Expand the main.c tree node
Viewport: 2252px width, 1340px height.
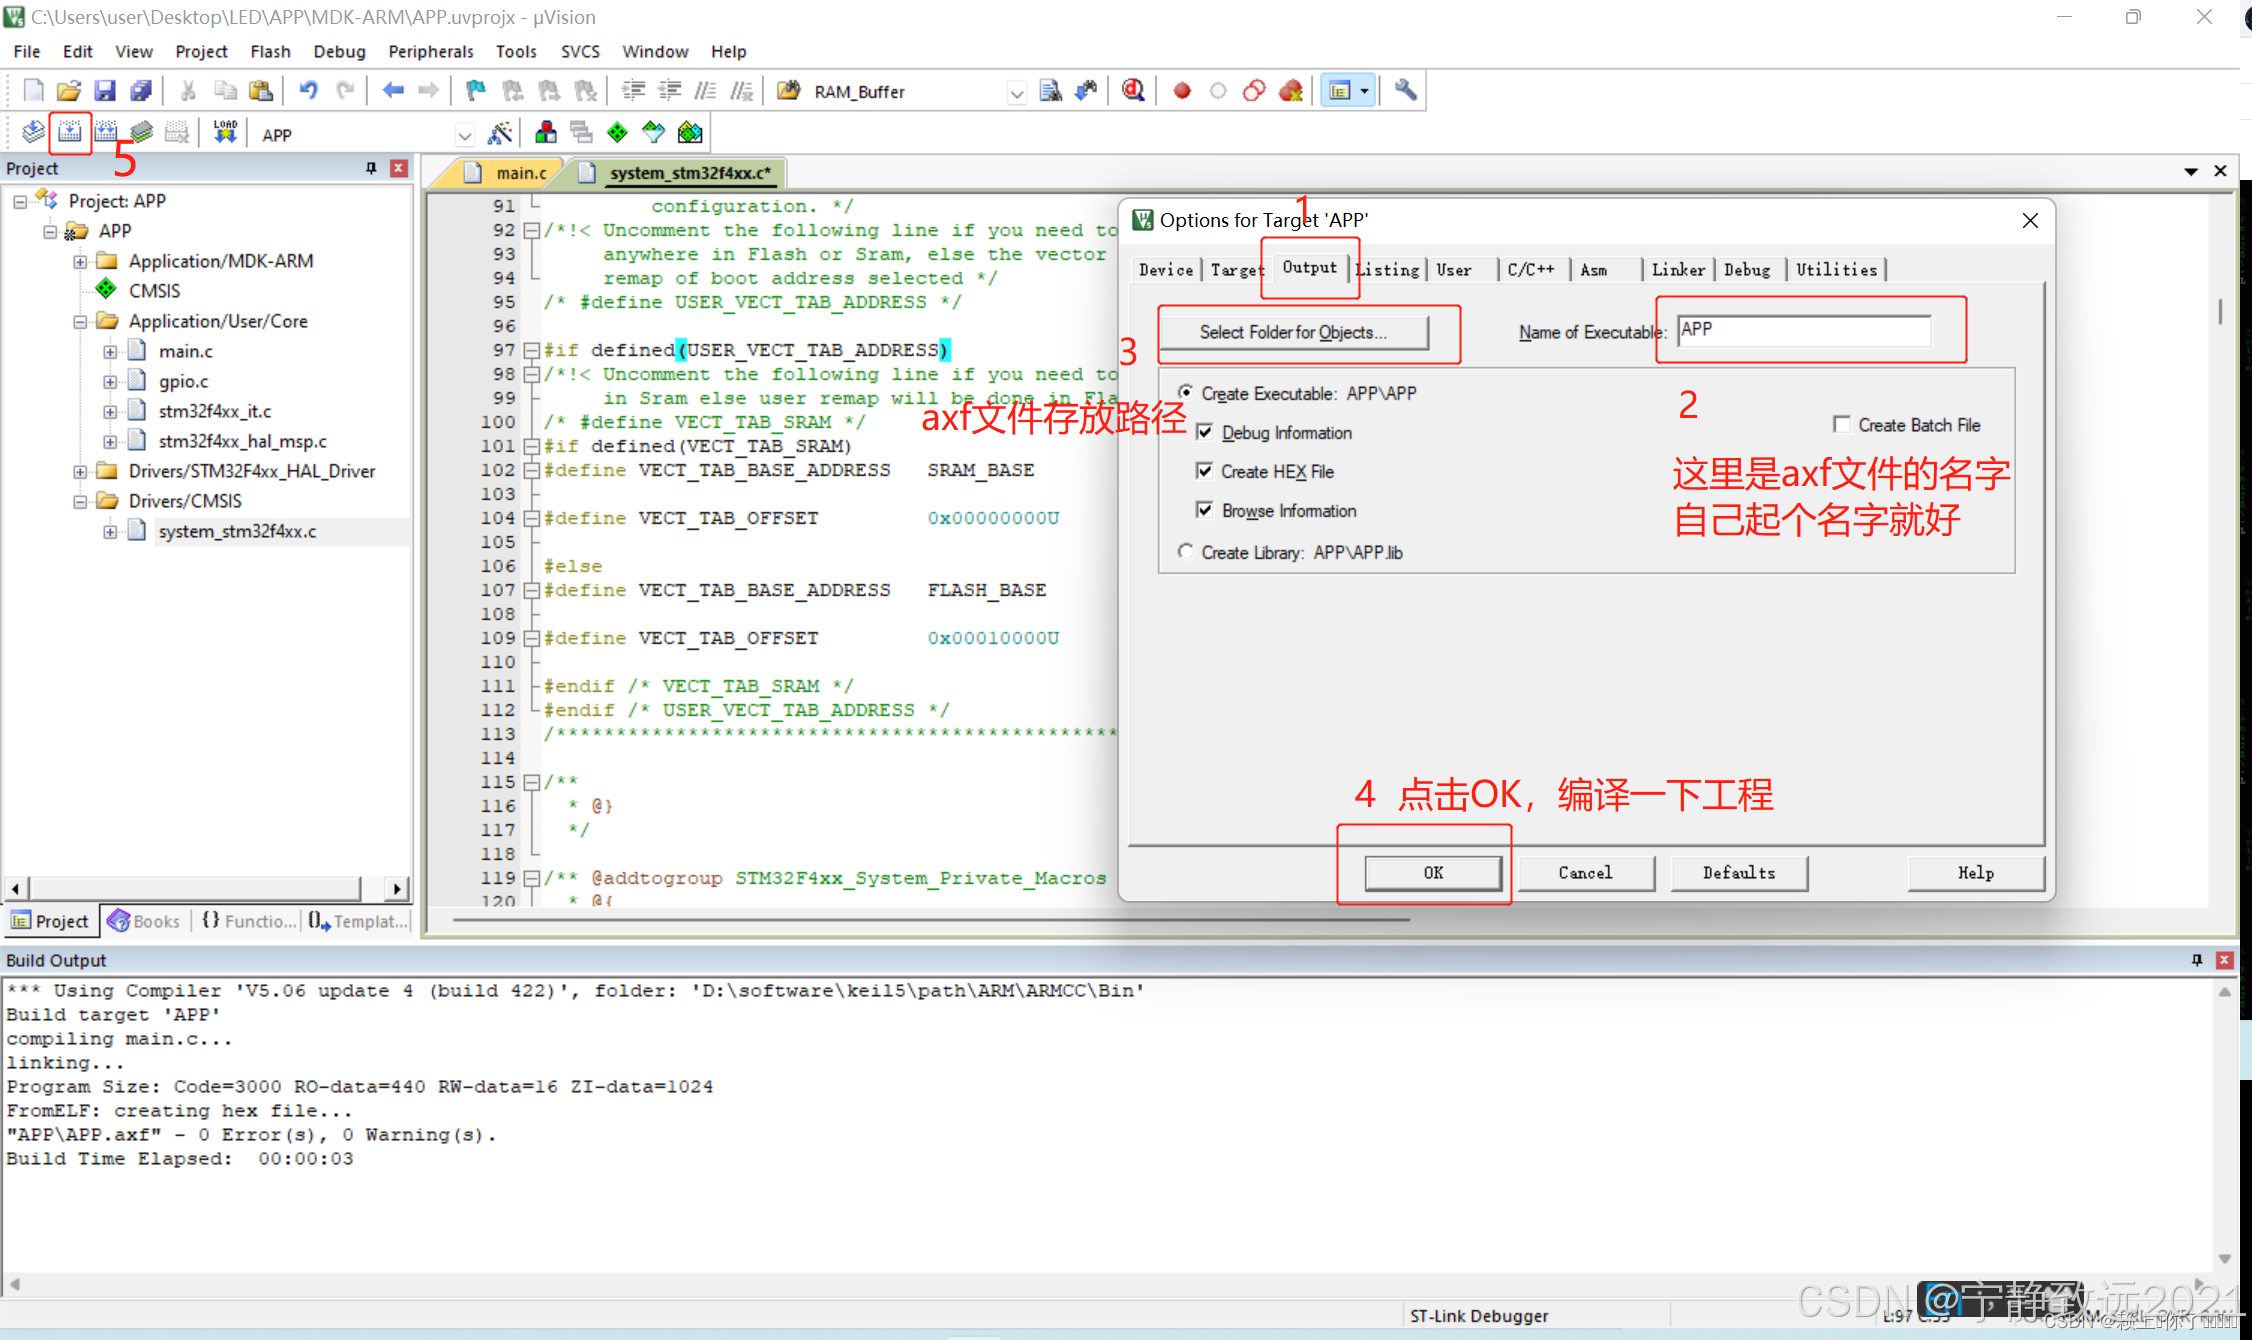(x=110, y=352)
